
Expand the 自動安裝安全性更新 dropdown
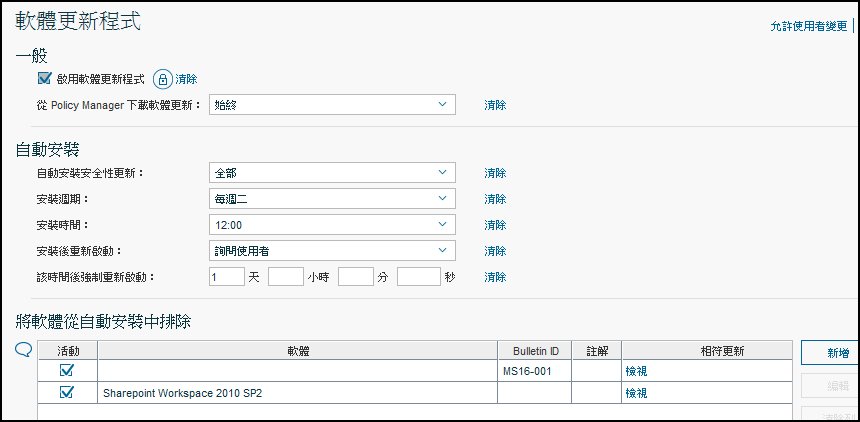tap(332, 173)
